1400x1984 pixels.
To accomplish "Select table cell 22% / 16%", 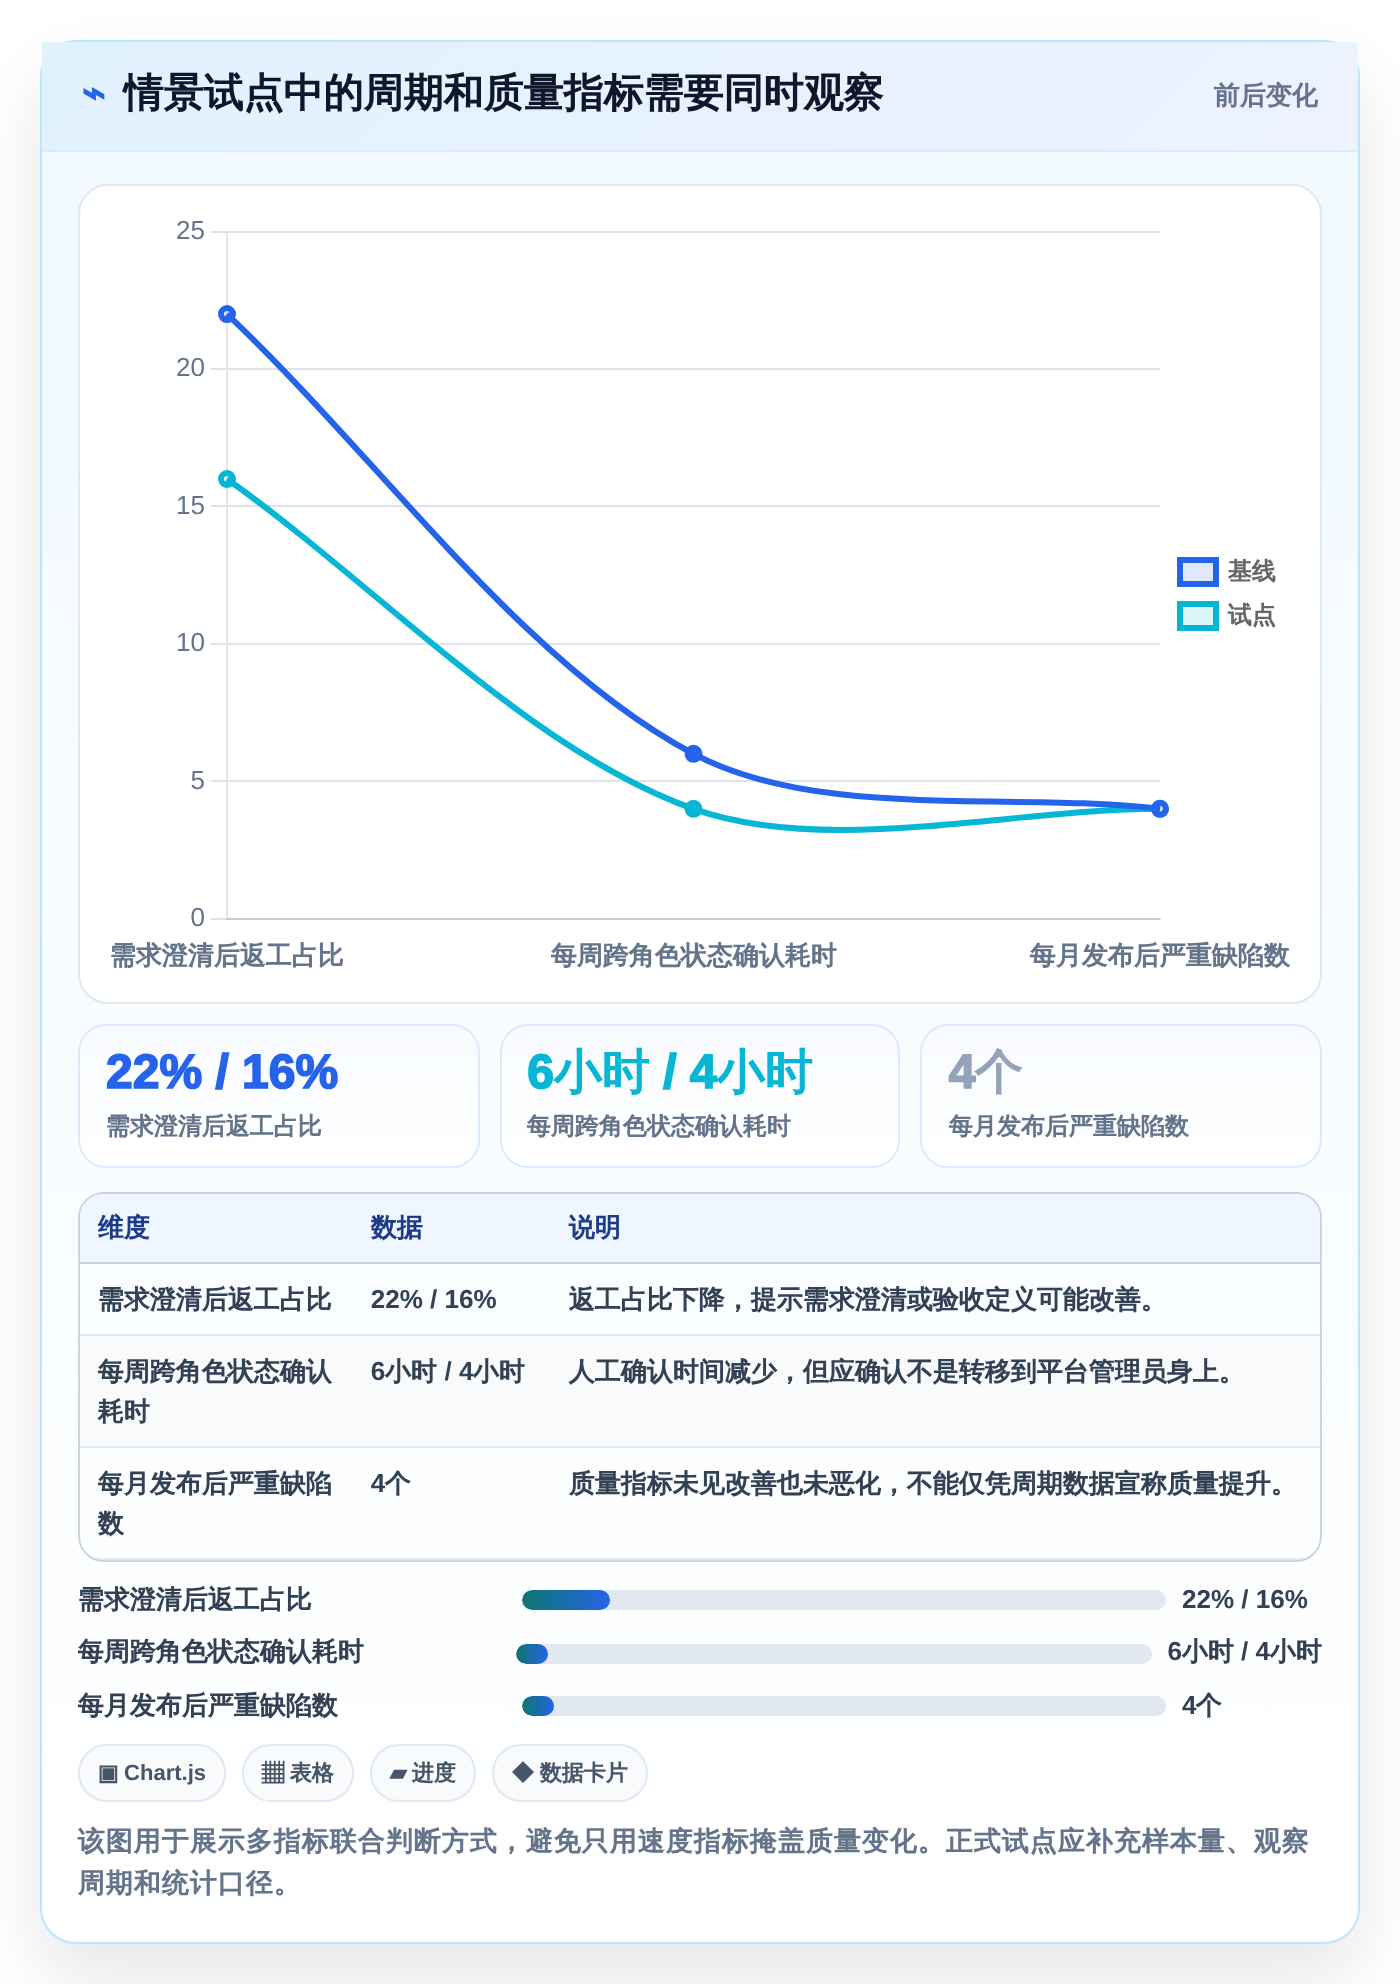I will [x=434, y=1300].
